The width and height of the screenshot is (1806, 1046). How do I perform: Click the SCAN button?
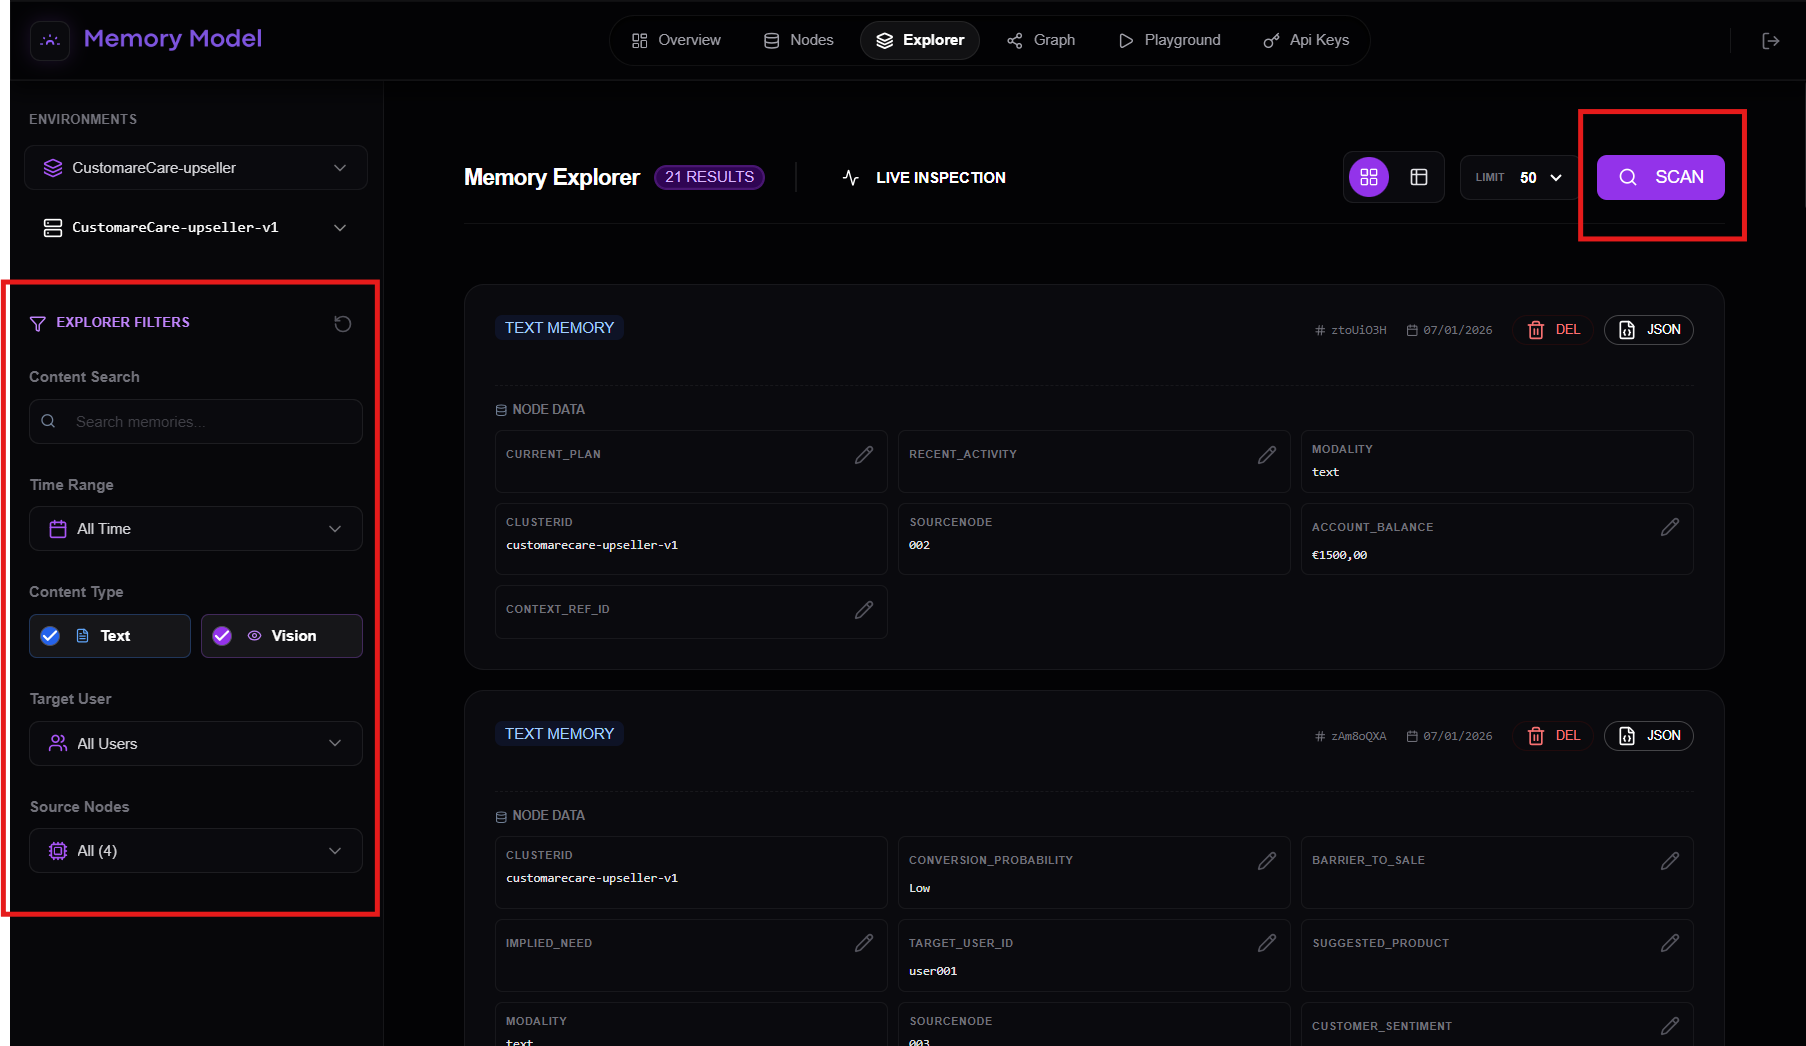tap(1660, 177)
